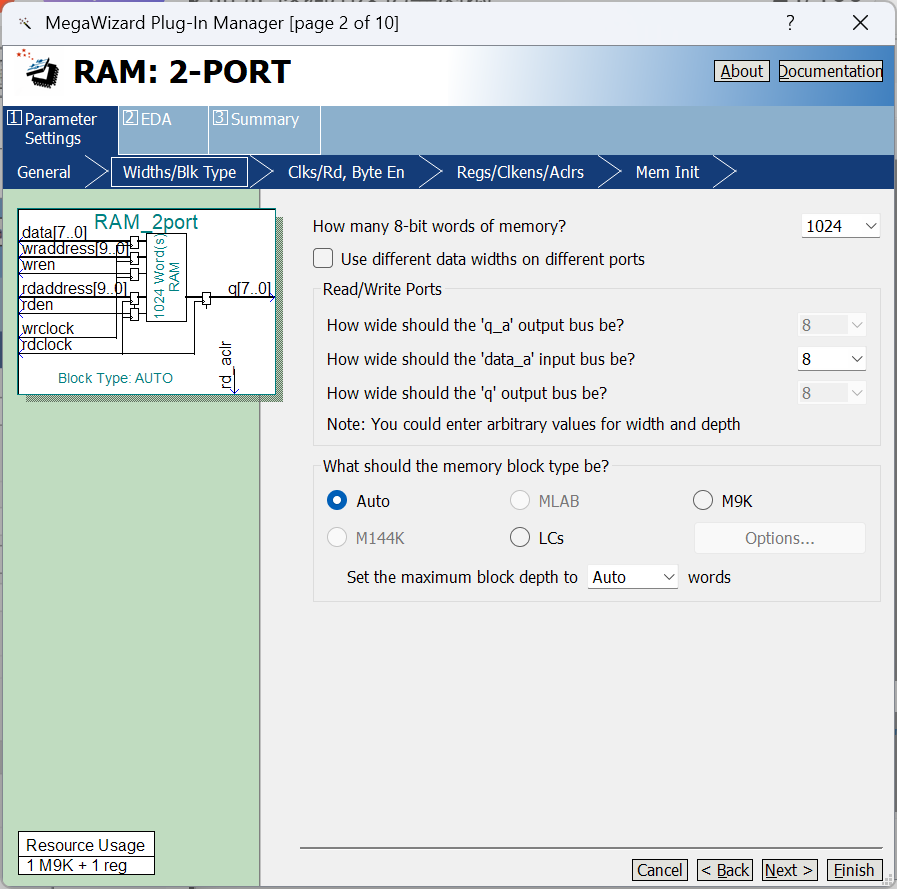
Task: Switch to the Summary tab
Action: 264,129
